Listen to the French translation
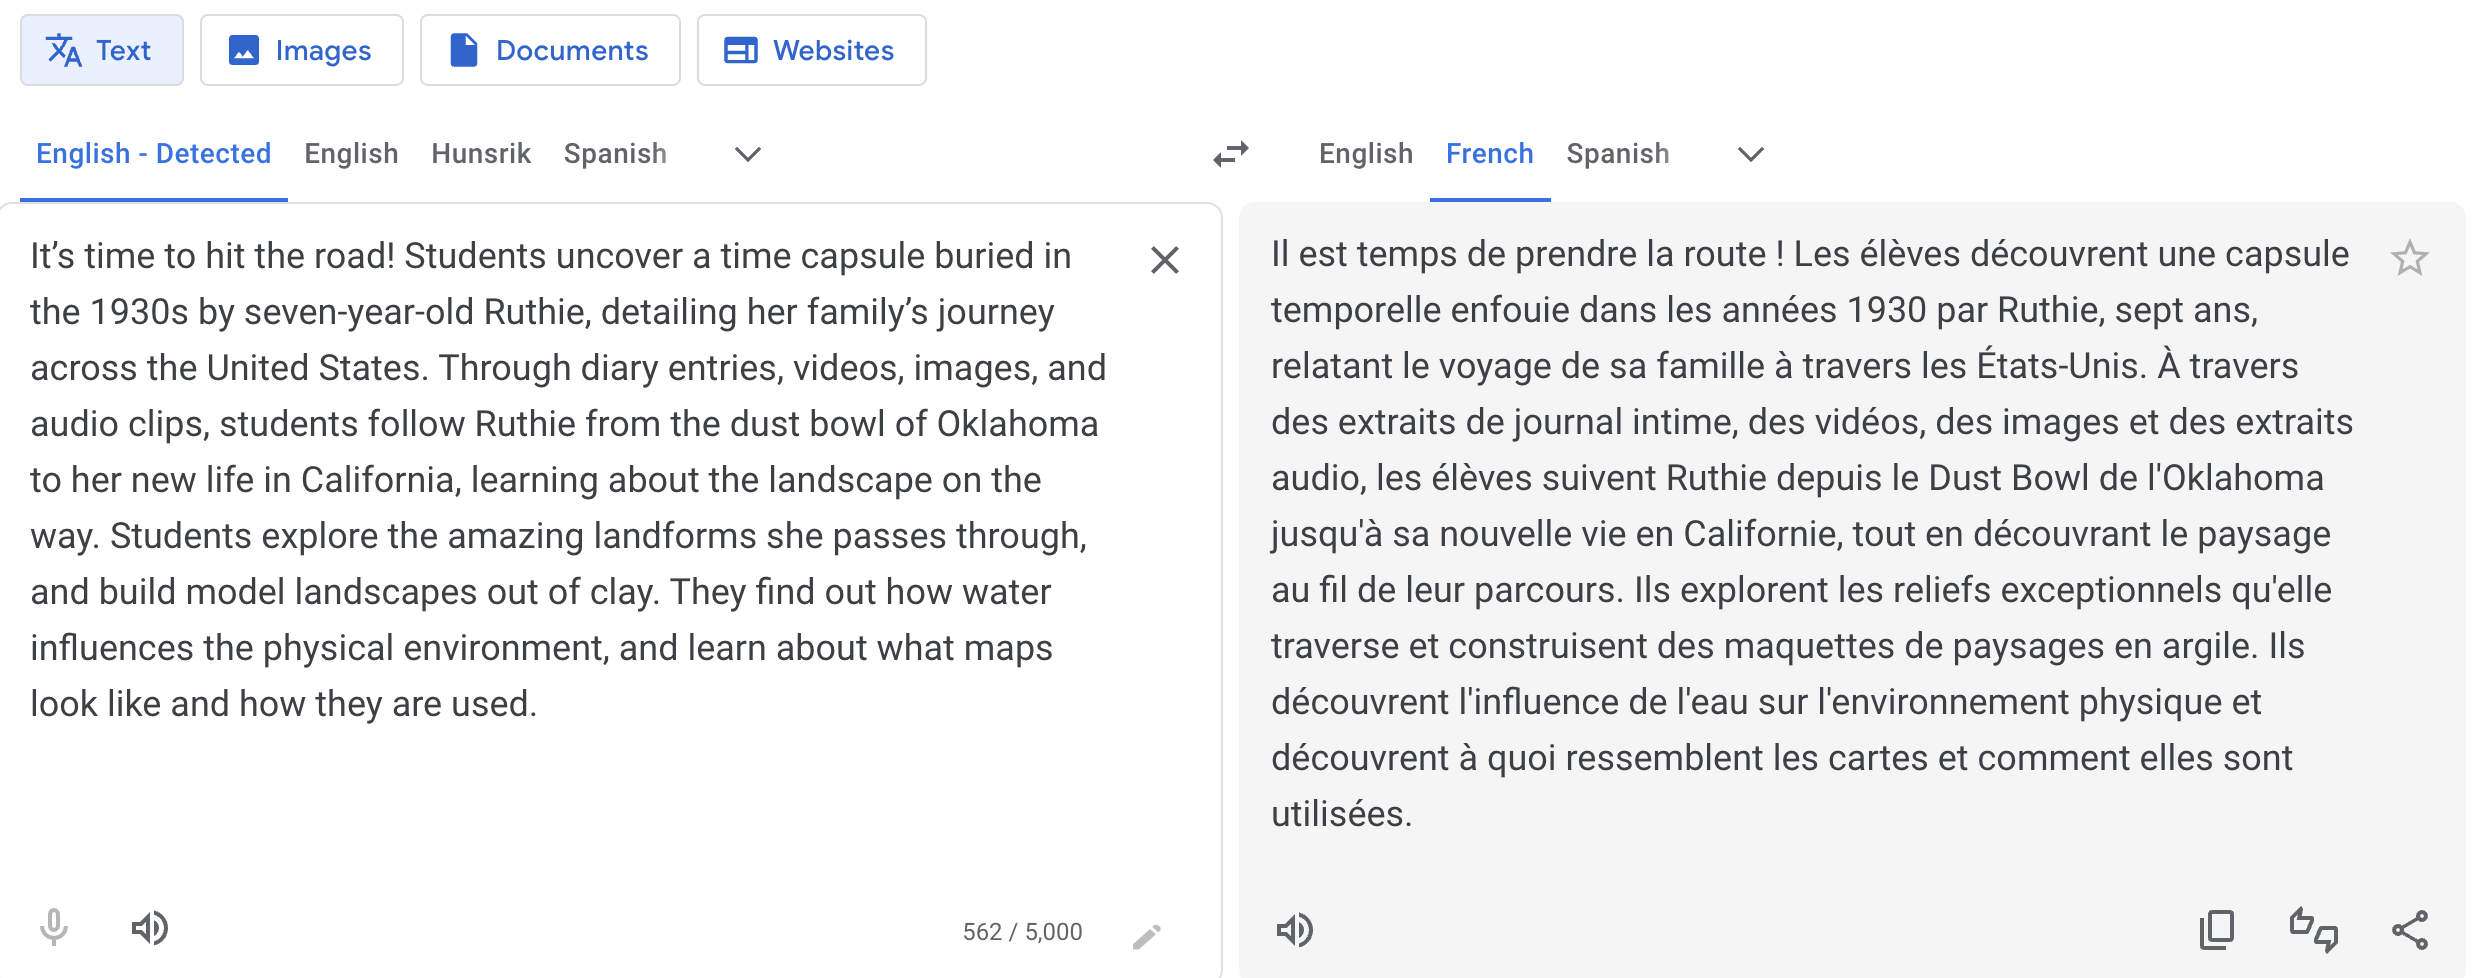 [x=1295, y=930]
